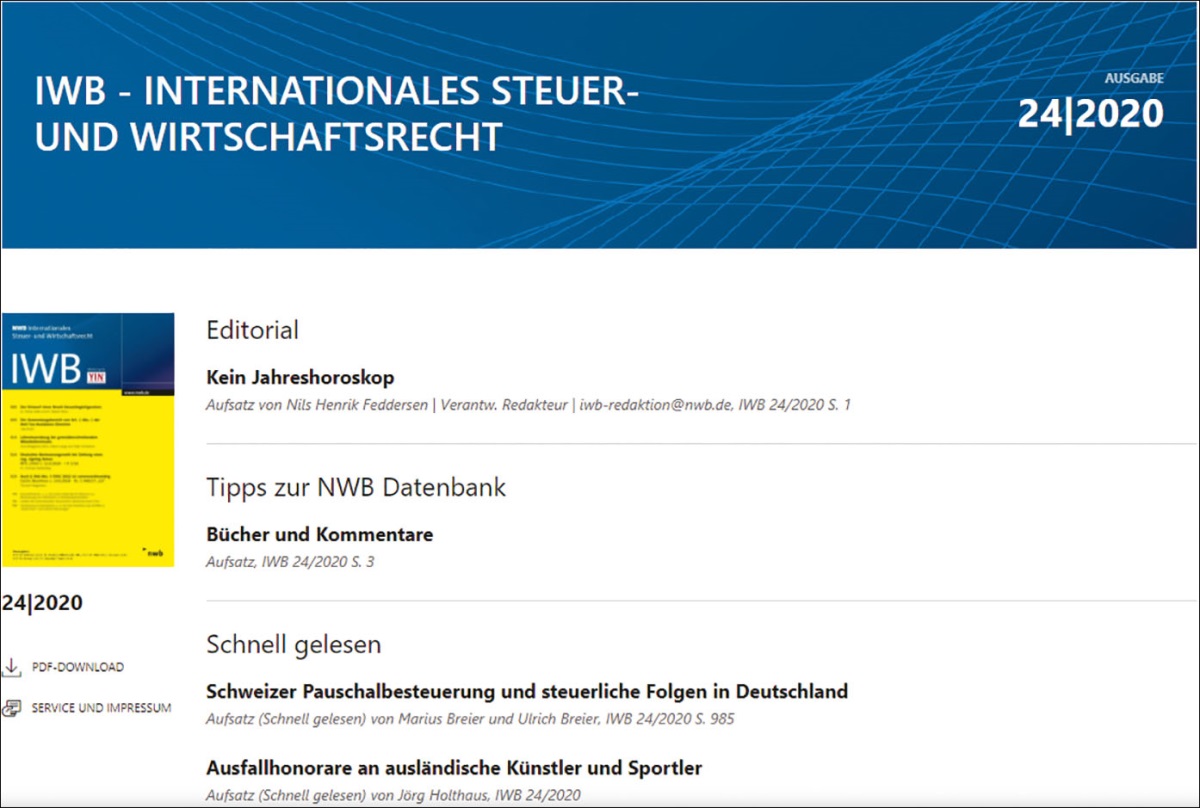Open the article 'Kein Jahreshoroskop'
The image size is (1200, 808).
point(300,377)
